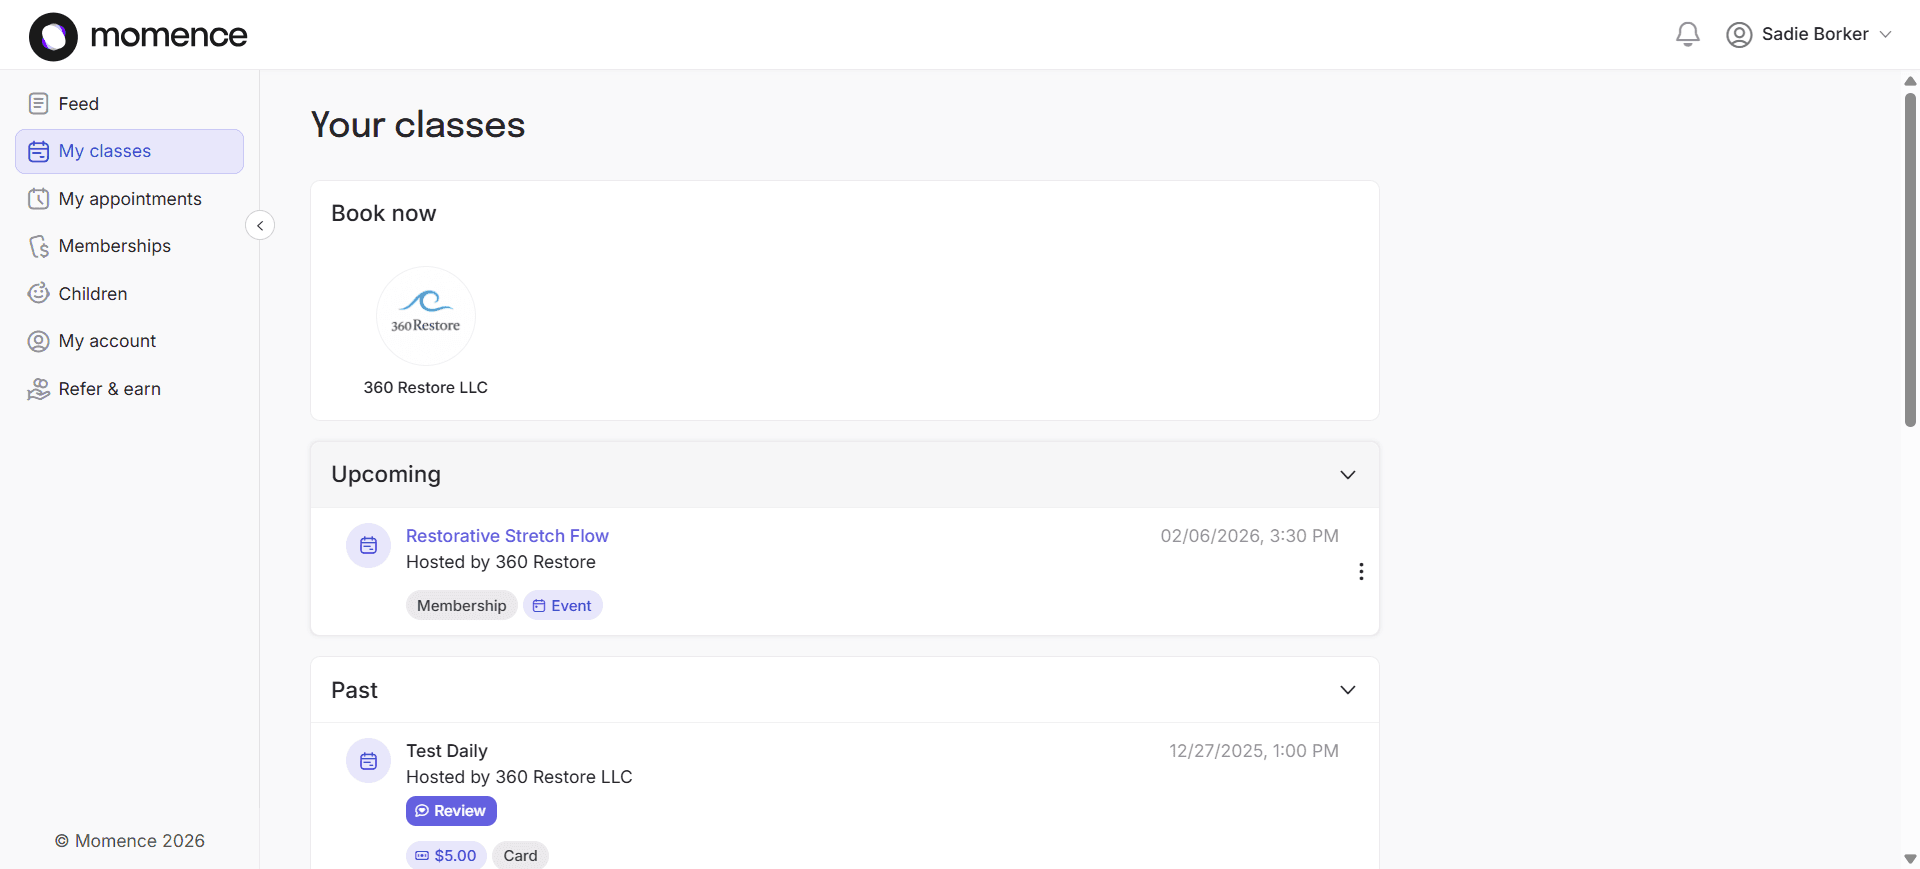Open My account in the sidebar

point(129,341)
